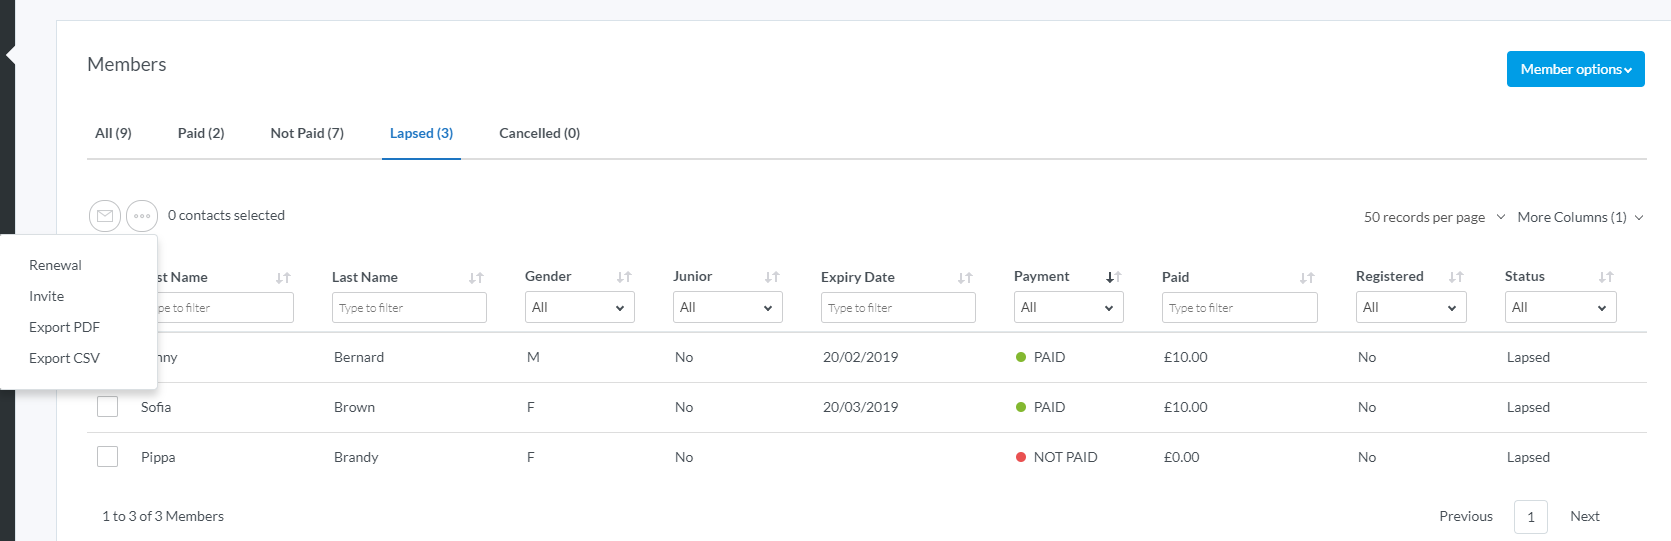Go to the Next page

pyautogui.click(x=1584, y=516)
